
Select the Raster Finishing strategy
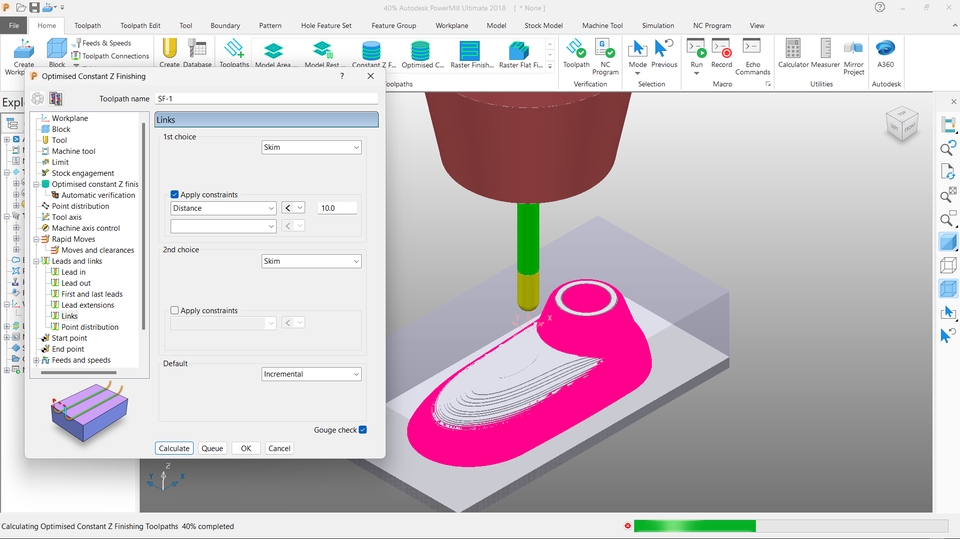(x=470, y=54)
